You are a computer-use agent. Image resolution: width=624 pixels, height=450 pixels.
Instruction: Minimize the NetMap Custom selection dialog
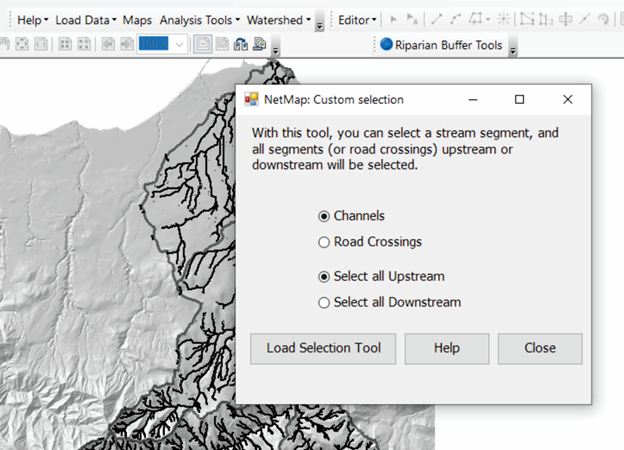[x=473, y=99]
